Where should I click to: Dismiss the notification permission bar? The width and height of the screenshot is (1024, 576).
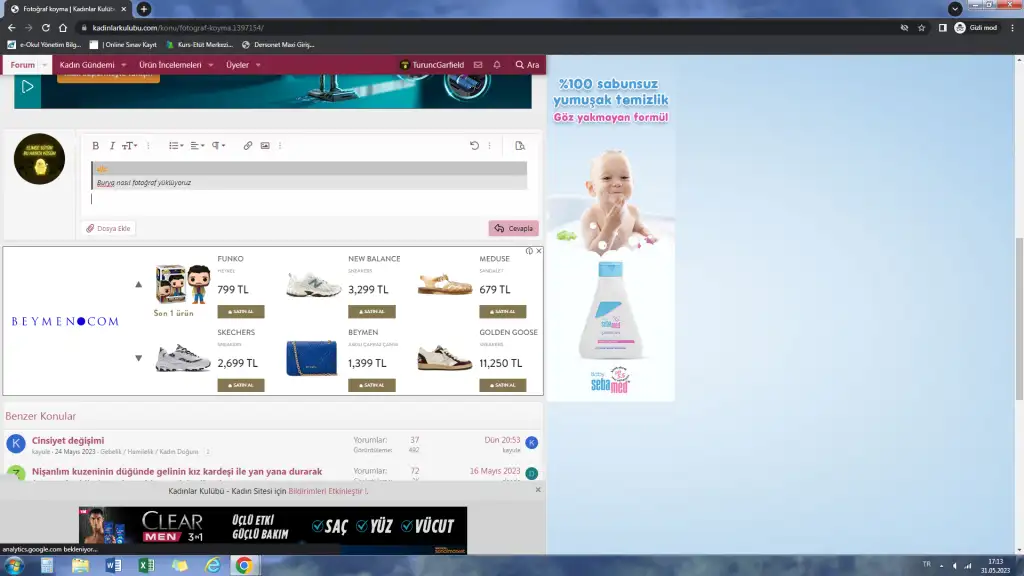[538, 490]
